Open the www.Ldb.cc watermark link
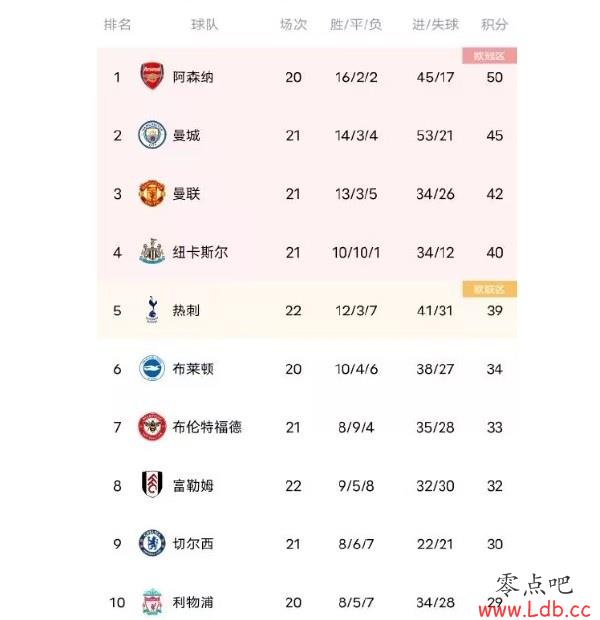Screen dimensions: 600x620 pos(534,609)
